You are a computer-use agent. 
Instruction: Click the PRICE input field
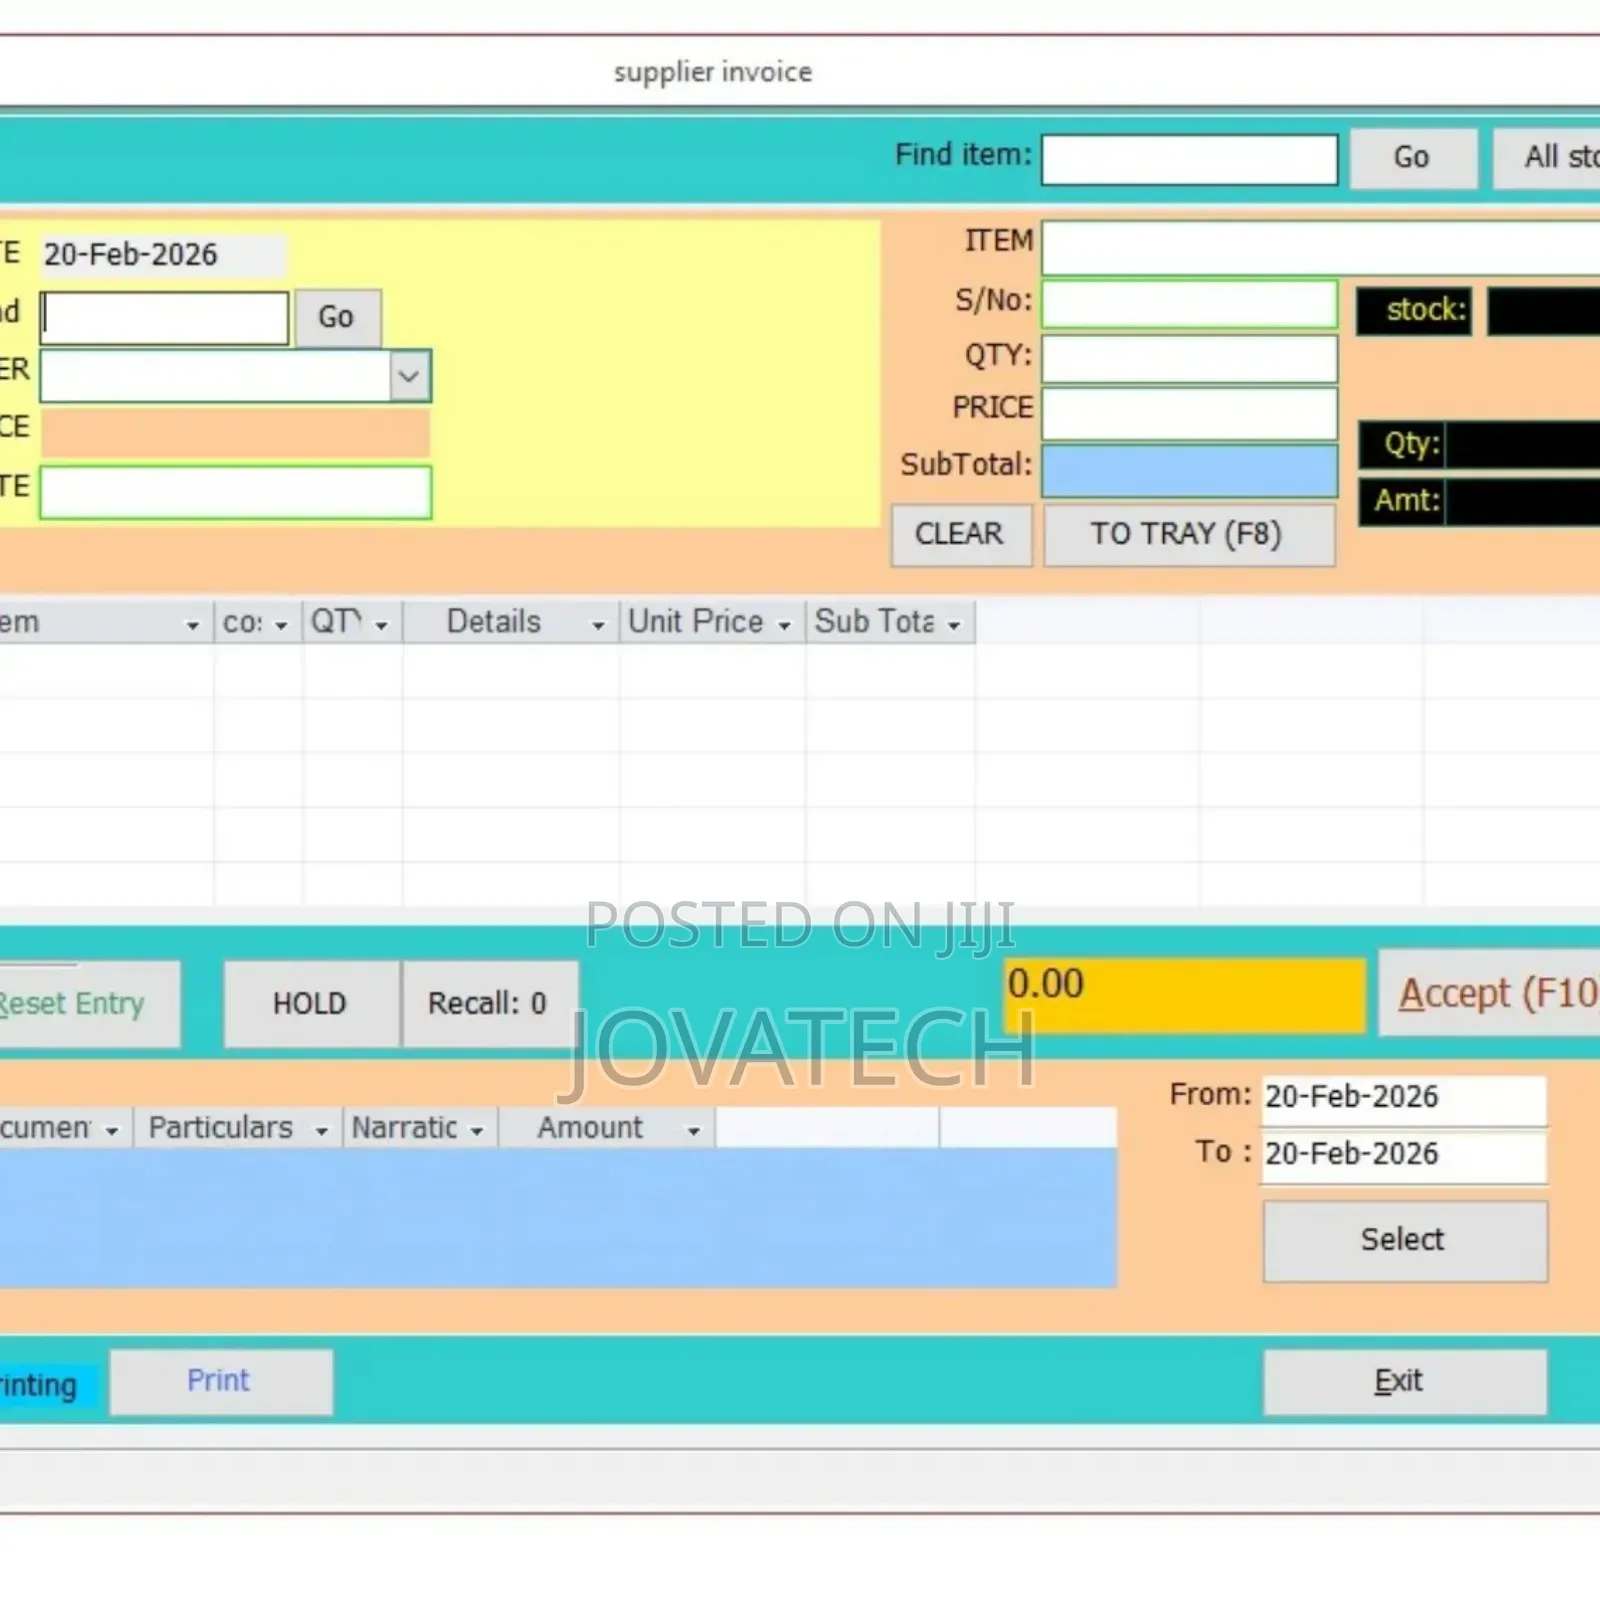point(1189,414)
